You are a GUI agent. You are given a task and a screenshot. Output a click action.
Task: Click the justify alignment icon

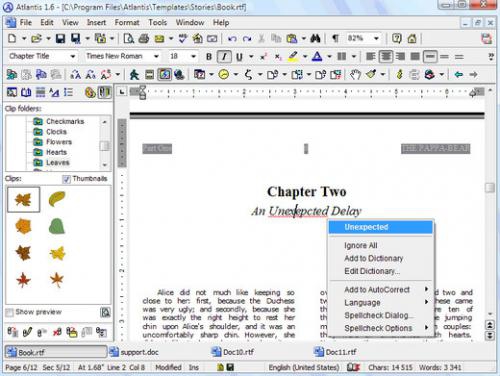[x=415, y=57]
